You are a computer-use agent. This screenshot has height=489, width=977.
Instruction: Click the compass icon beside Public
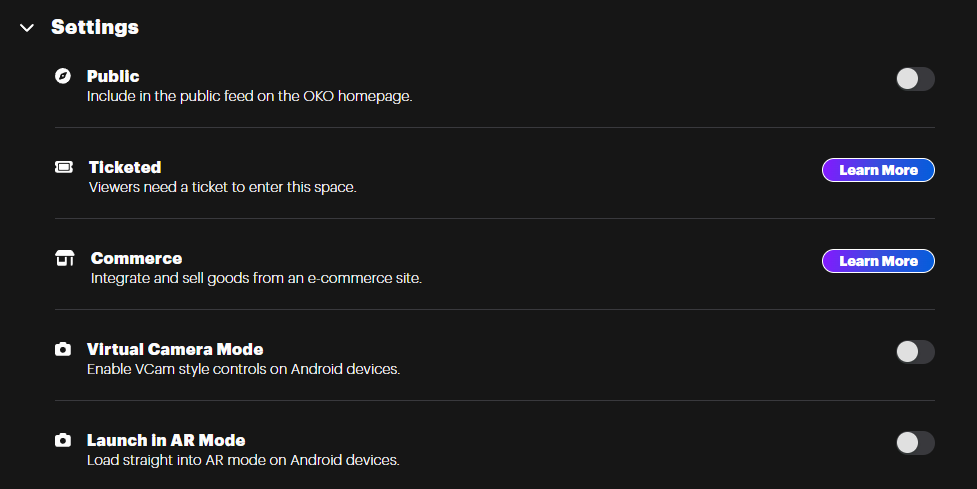coord(63,76)
